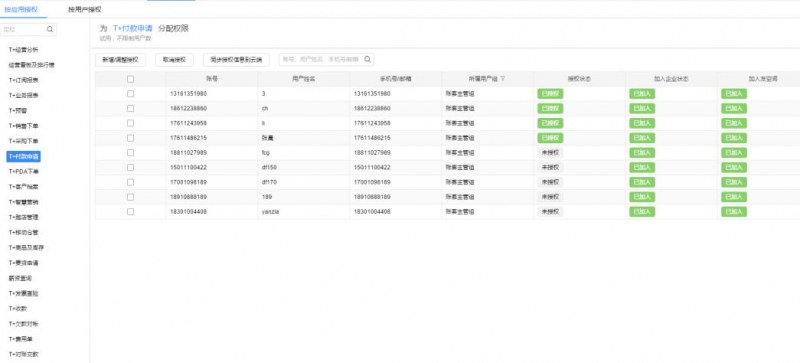
Task: Select T+经营分析 in the sidebar
Action: coord(23,50)
